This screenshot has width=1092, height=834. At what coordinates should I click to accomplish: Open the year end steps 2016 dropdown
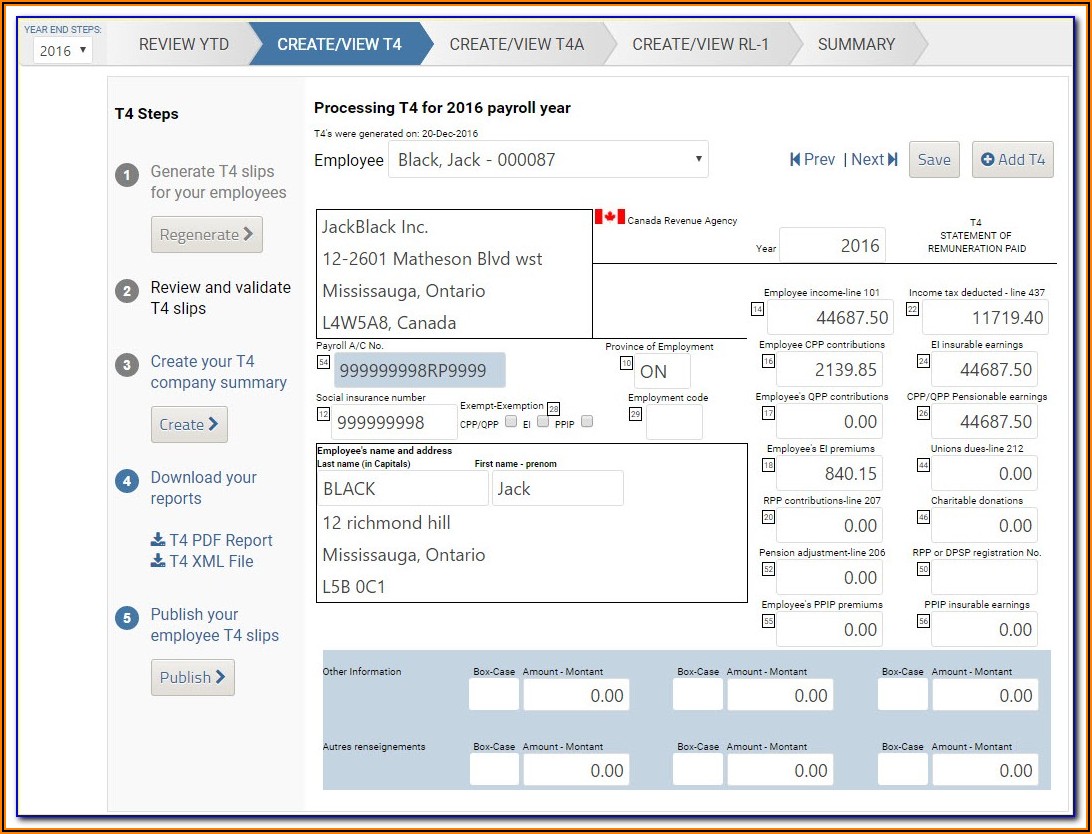pos(62,50)
